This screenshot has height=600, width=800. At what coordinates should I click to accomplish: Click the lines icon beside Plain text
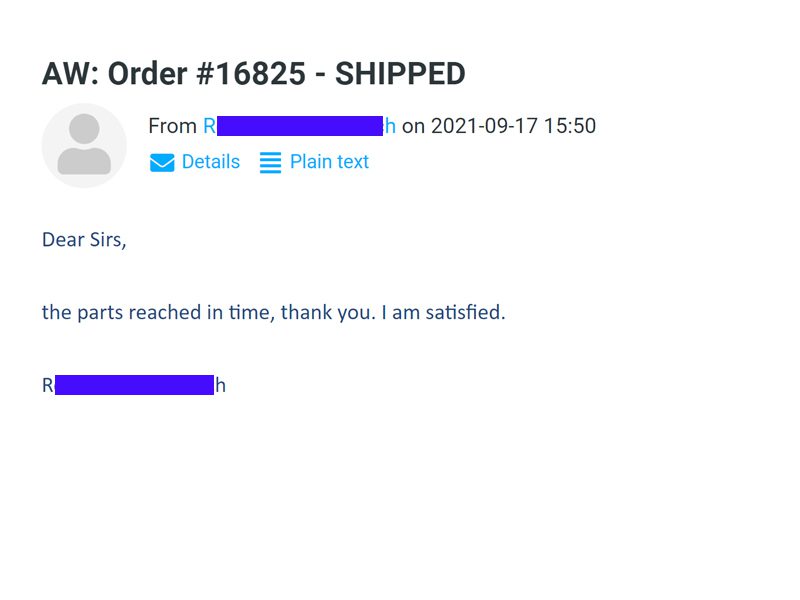tap(270, 163)
